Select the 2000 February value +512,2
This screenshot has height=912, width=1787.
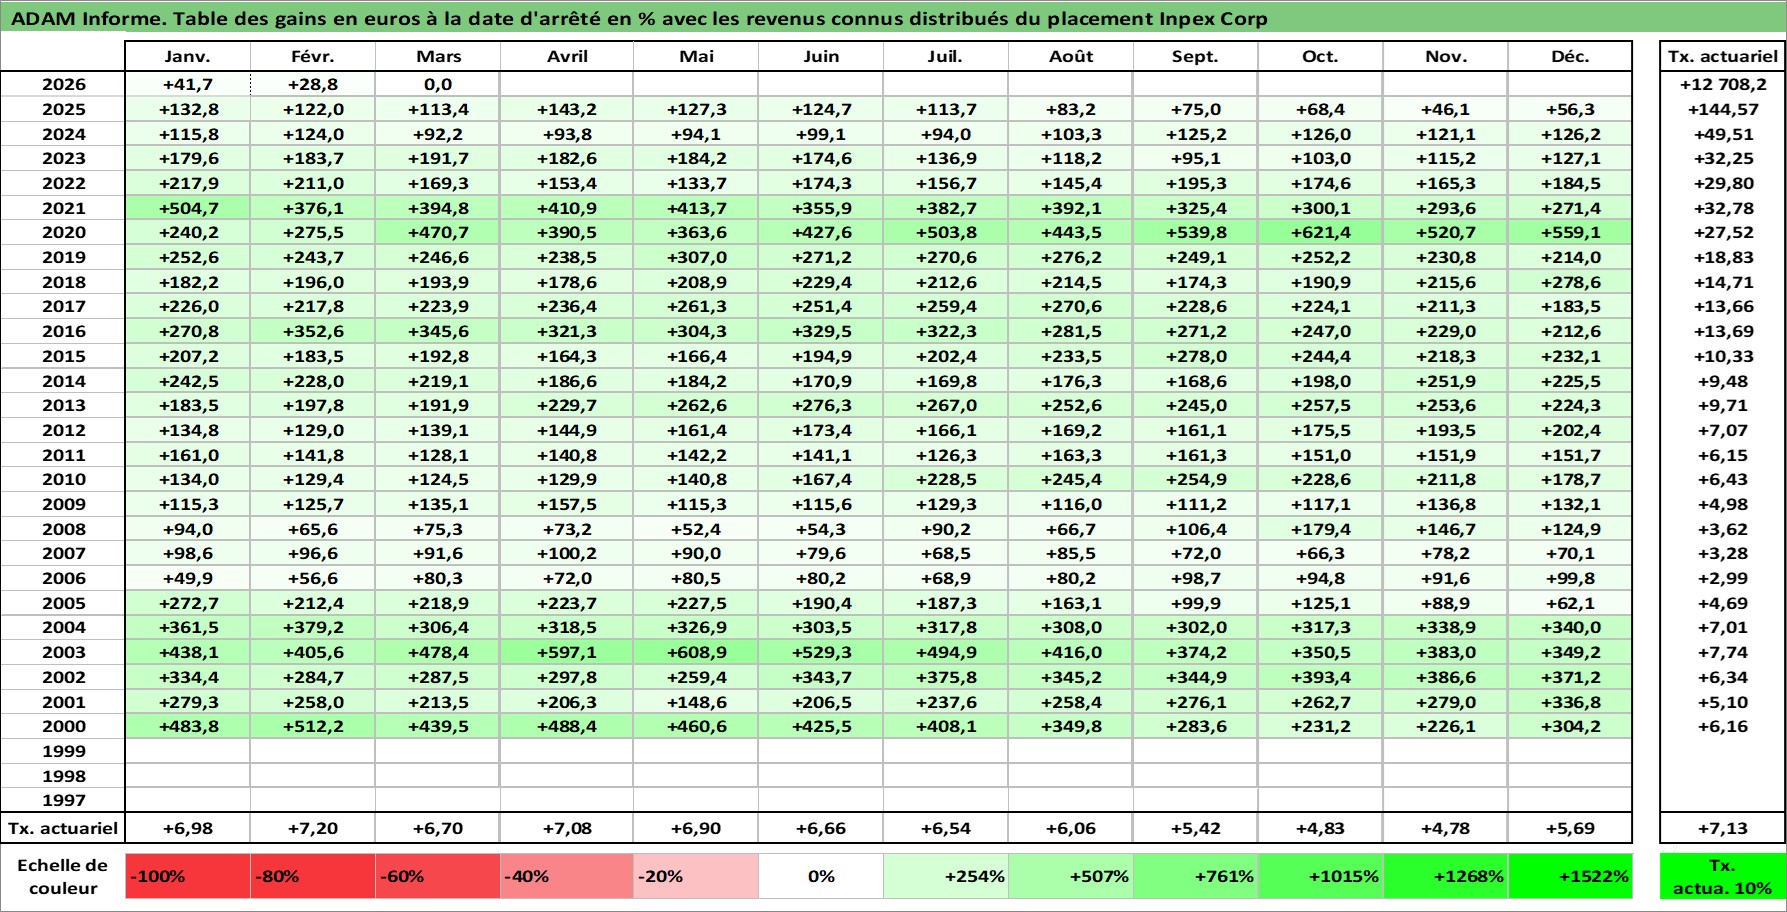click(313, 726)
